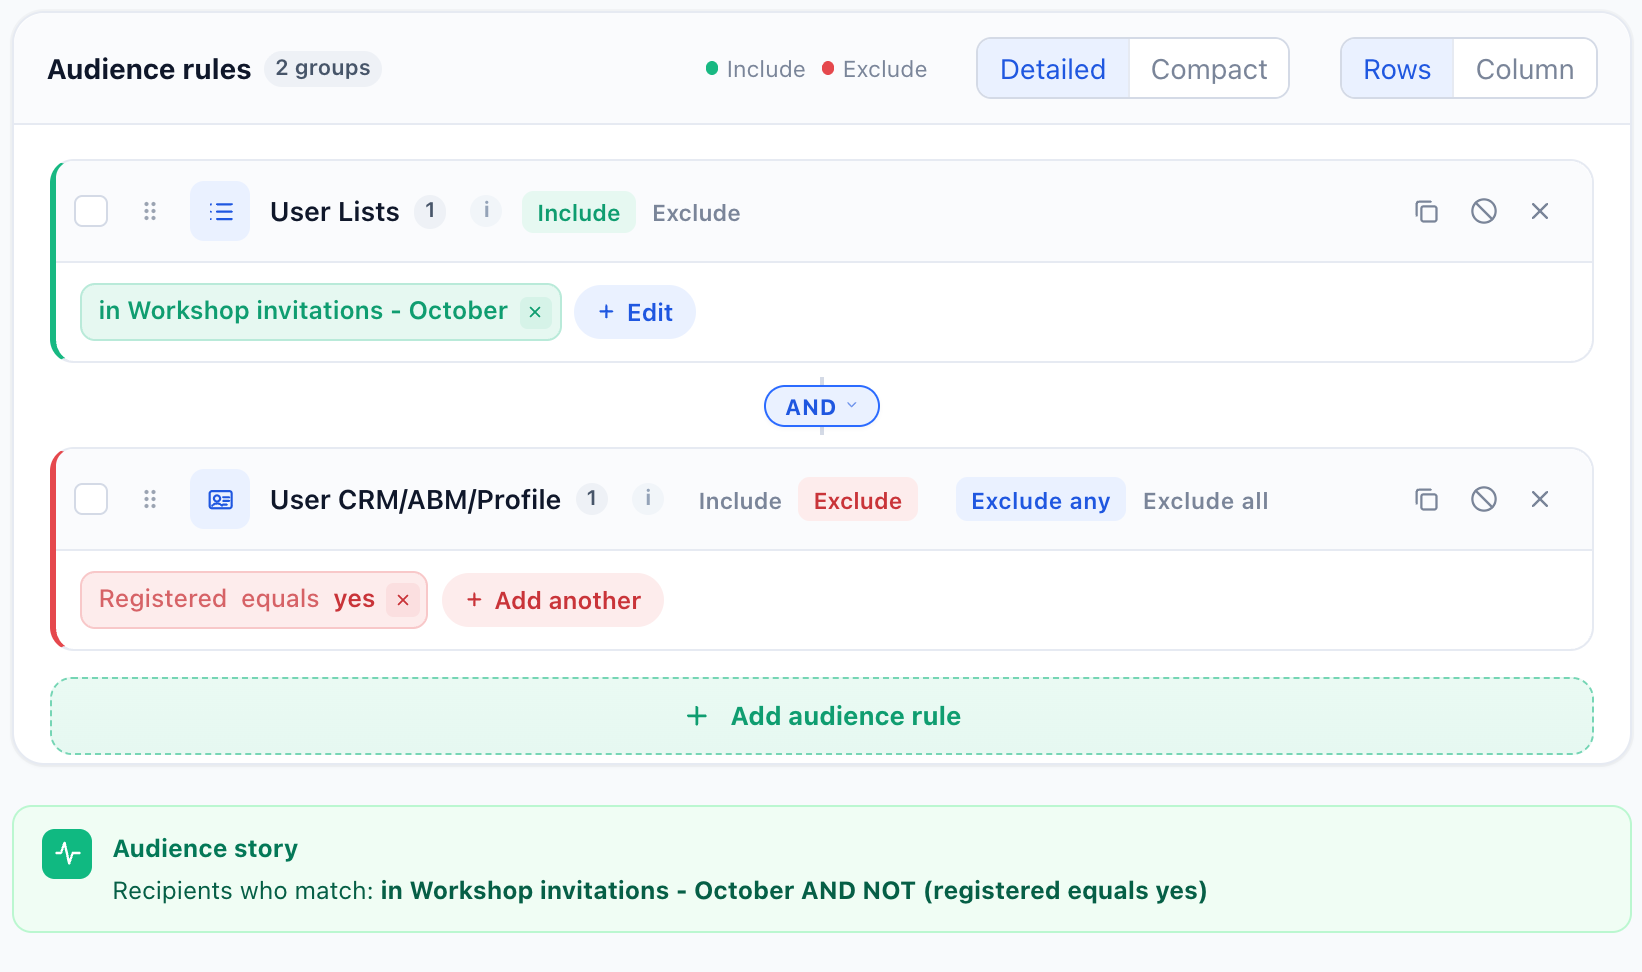Remove the Registered equals yes condition
This screenshot has height=972, width=1642.
(x=403, y=600)
